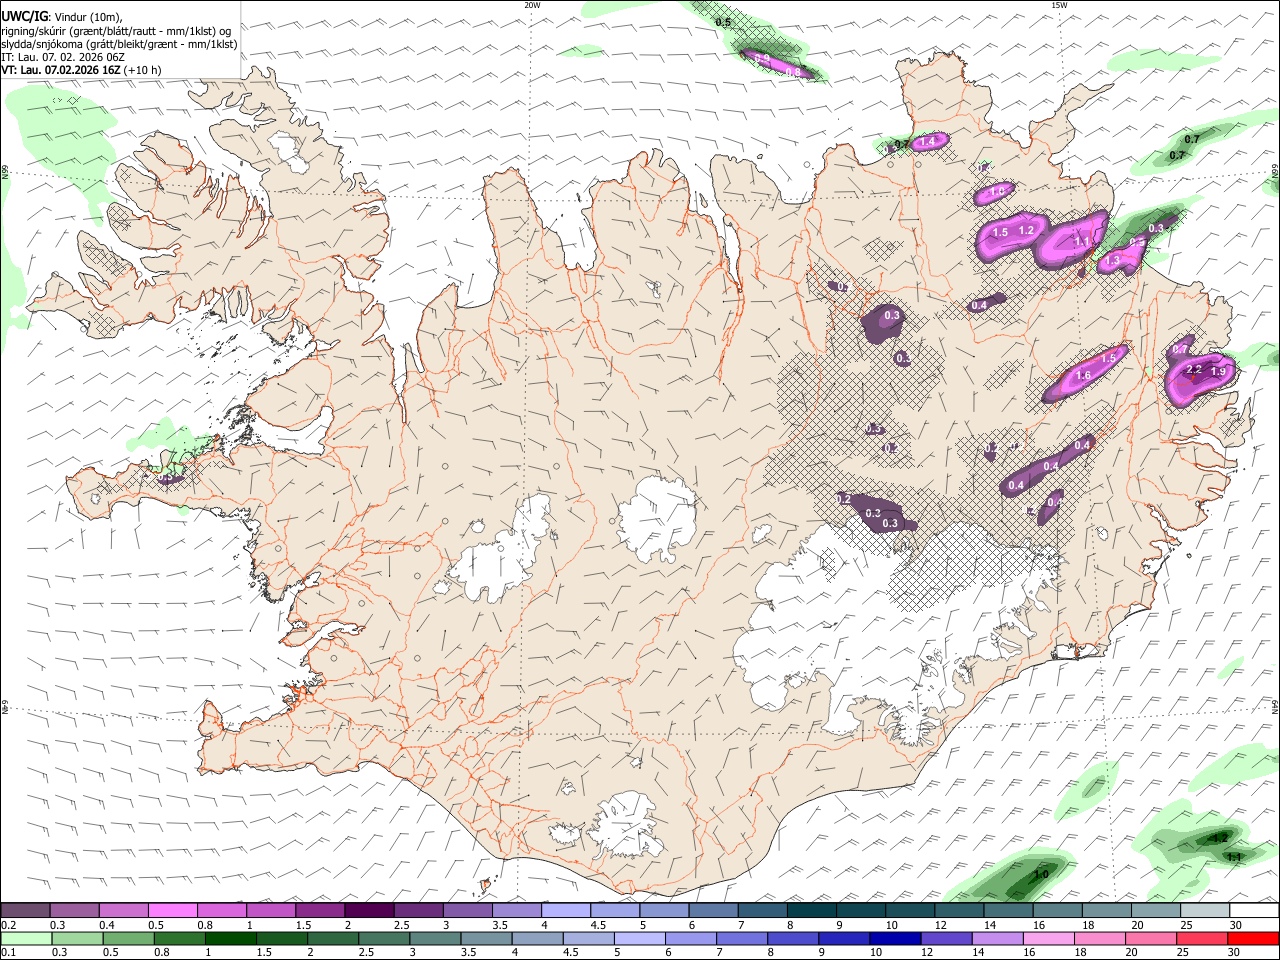Click the '0.9' precipitation value offshore north
Image resolution: width=1280 pixels, height=960 pixels.
click(763, 58)
